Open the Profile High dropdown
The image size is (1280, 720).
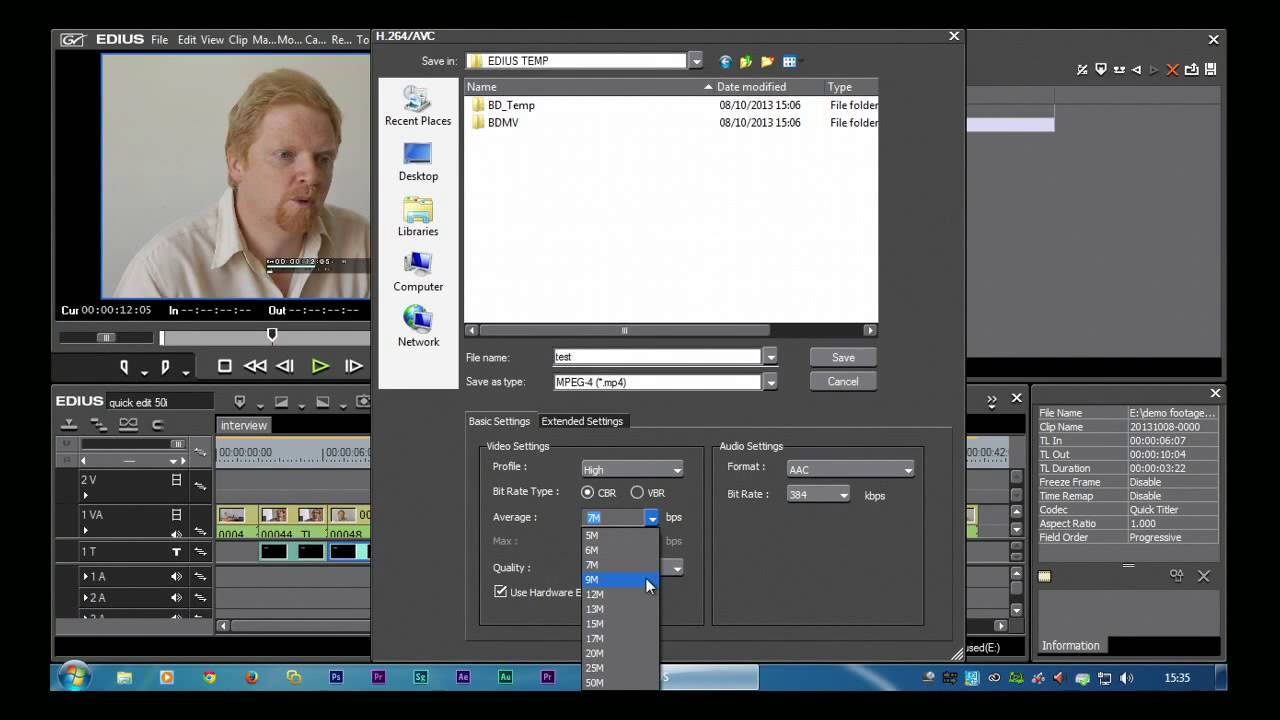(x=677, y=470)
